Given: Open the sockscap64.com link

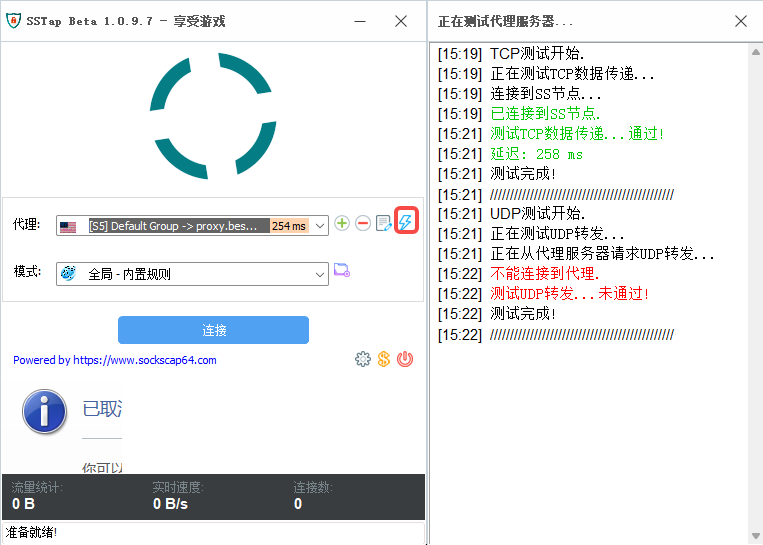Looking at the screenshot, I should pos(145,360).
